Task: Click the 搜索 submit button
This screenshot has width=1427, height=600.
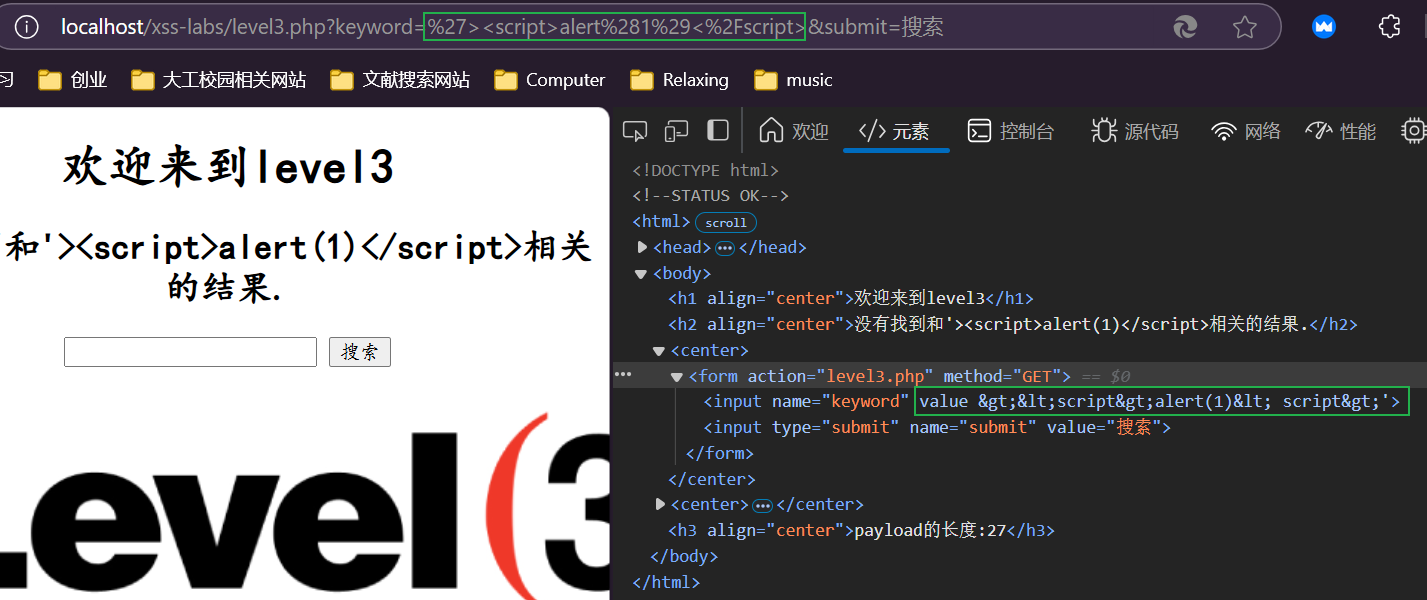Action: (x=360, y=352)
